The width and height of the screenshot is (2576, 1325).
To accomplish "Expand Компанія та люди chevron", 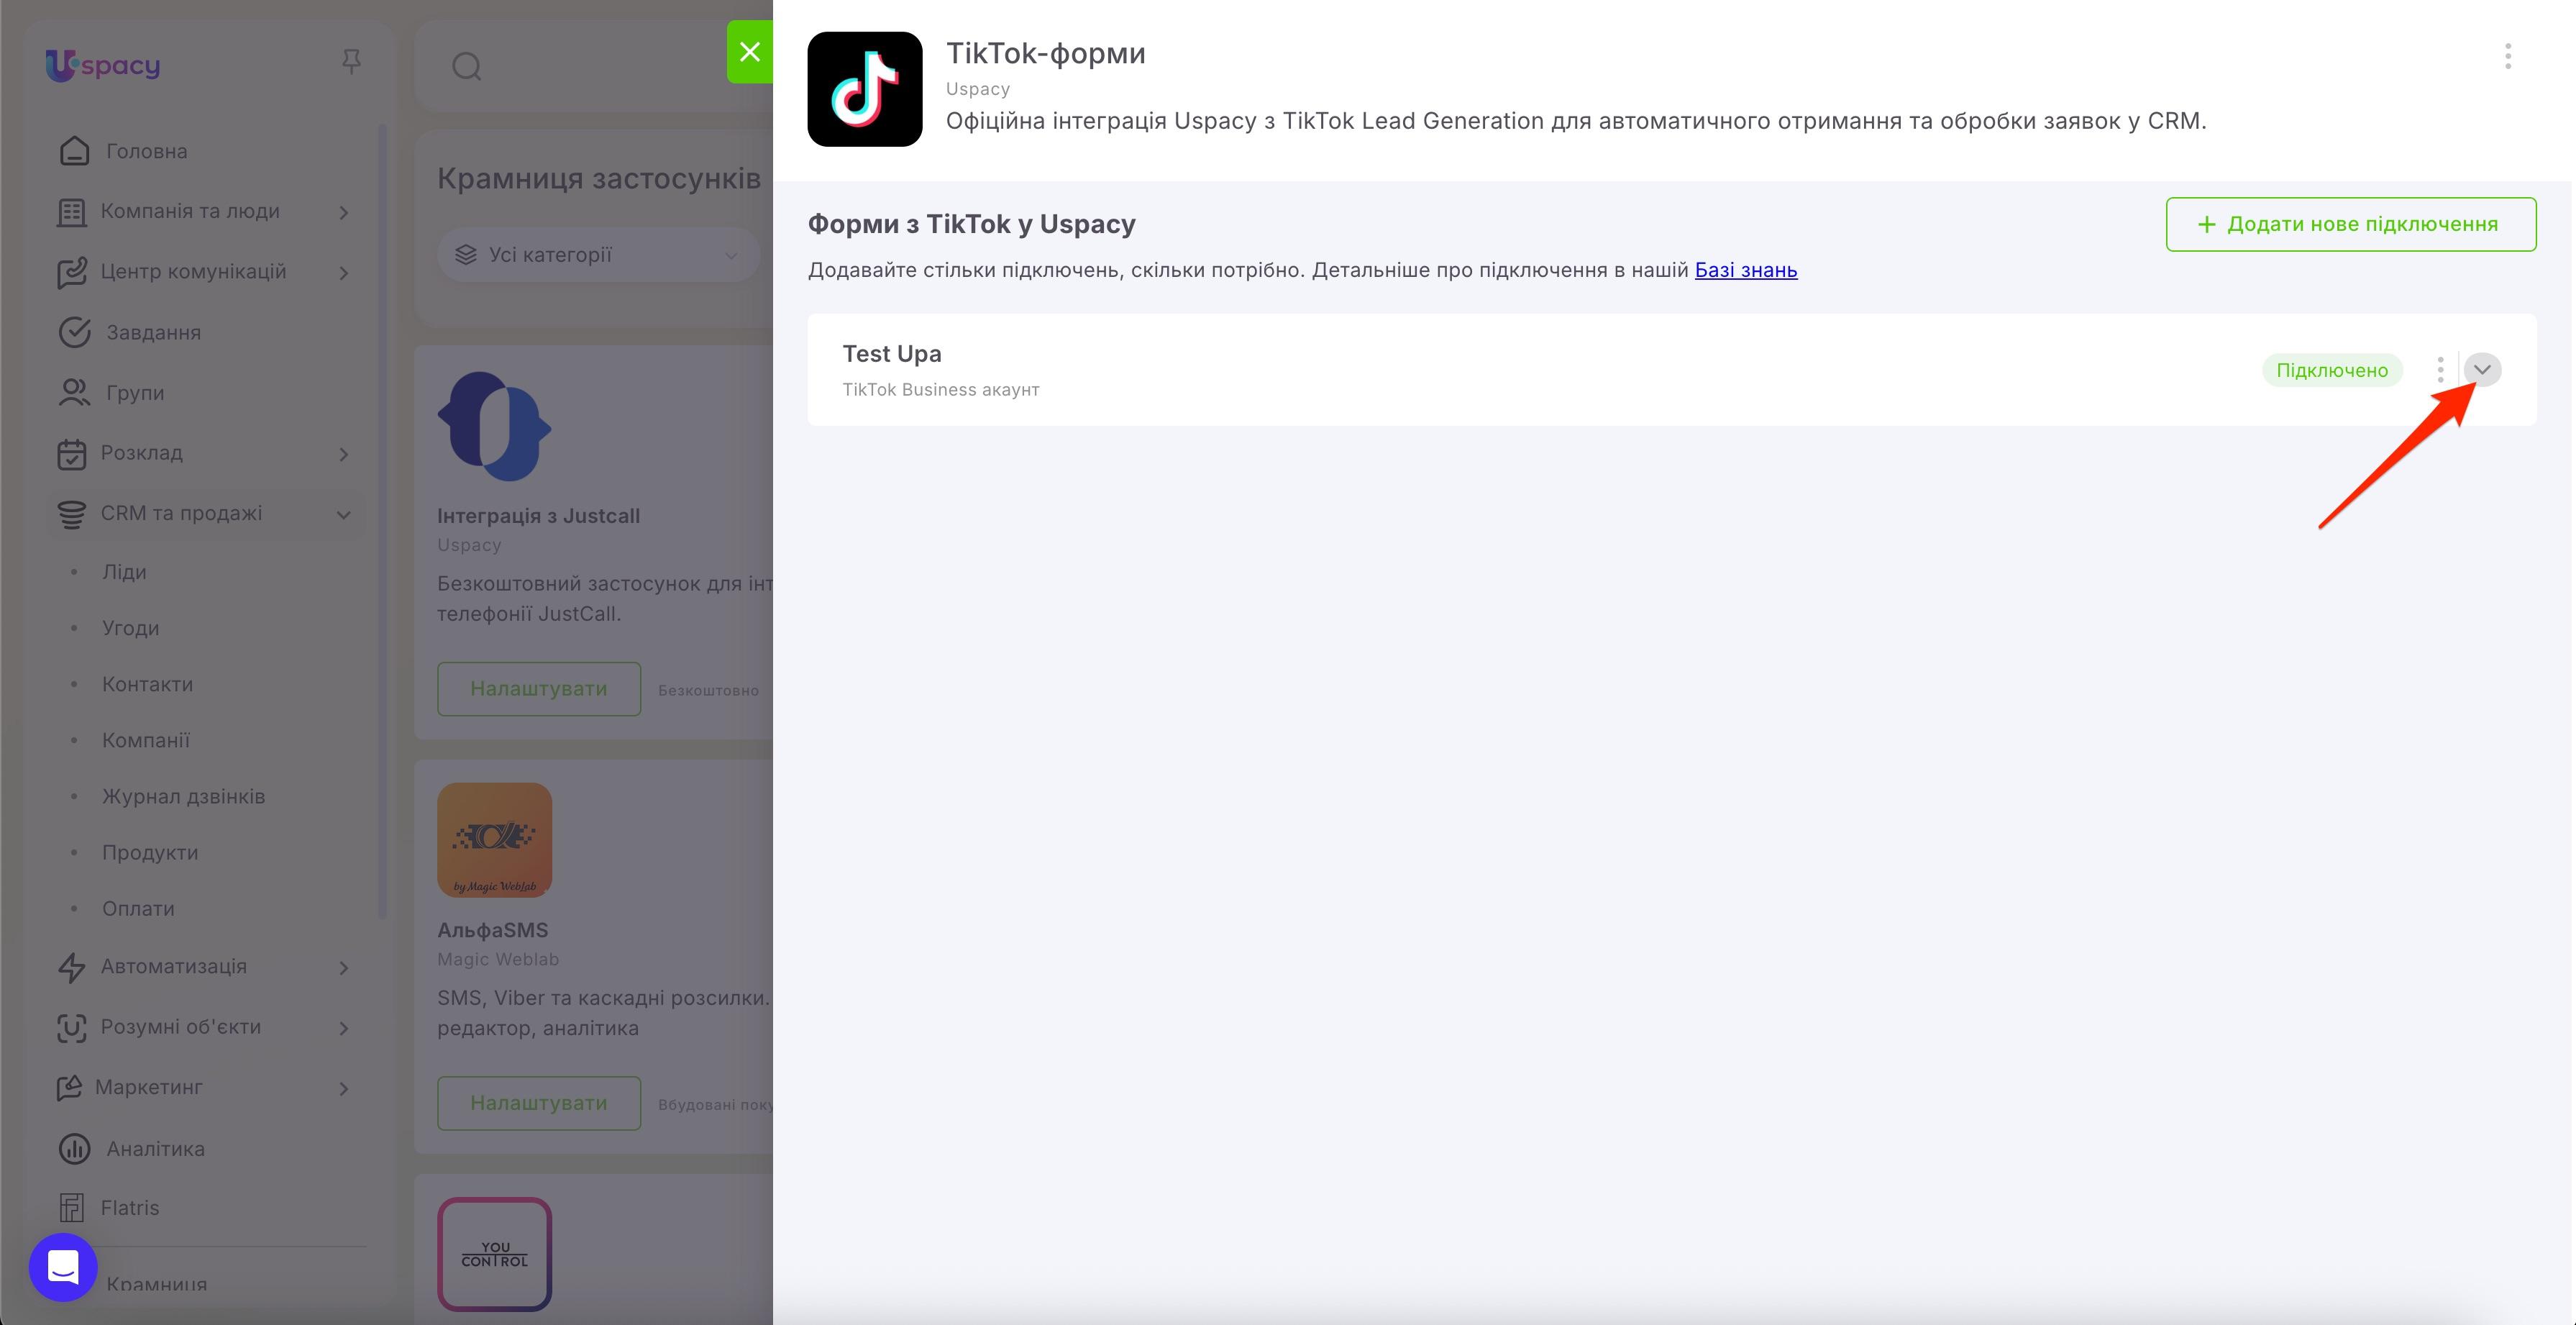I will pos(344,212).
